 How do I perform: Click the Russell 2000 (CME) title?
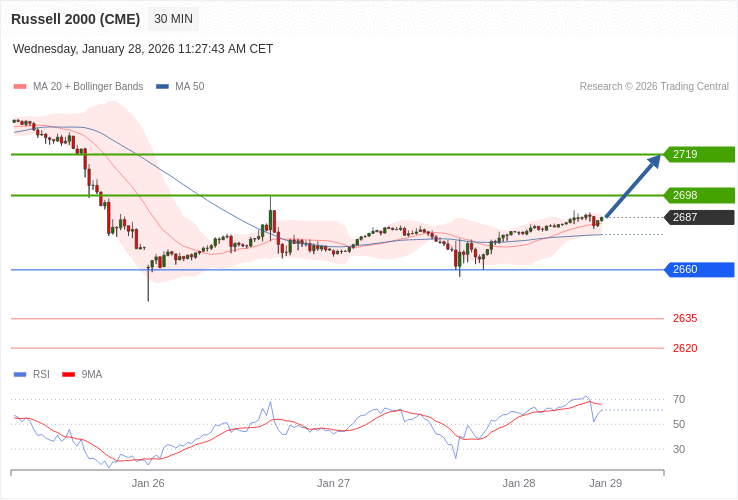coord(75,19)
